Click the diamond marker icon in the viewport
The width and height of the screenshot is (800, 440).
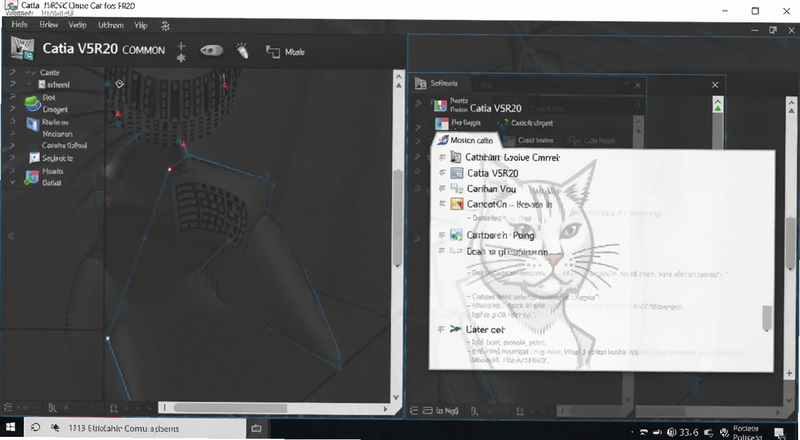[119, 84]
